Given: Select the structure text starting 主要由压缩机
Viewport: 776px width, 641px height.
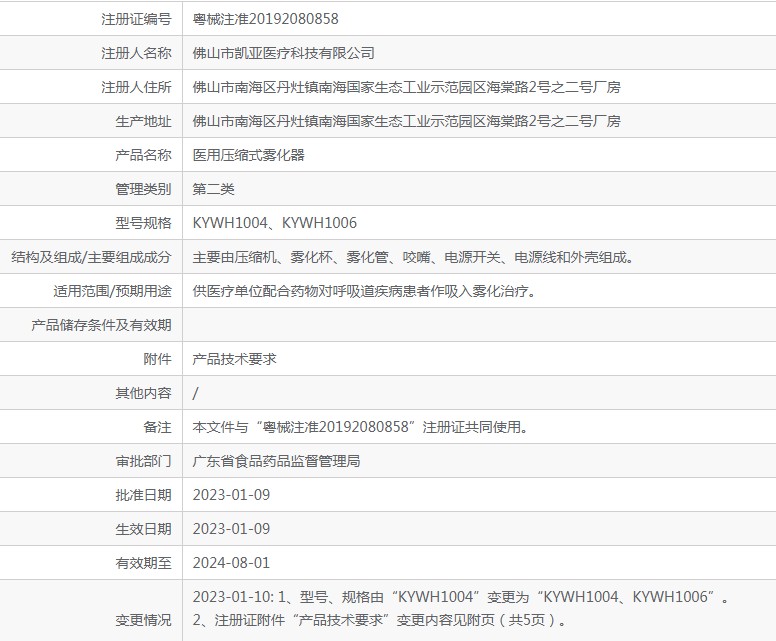Looking at the screenshot, I should [413, 257].
